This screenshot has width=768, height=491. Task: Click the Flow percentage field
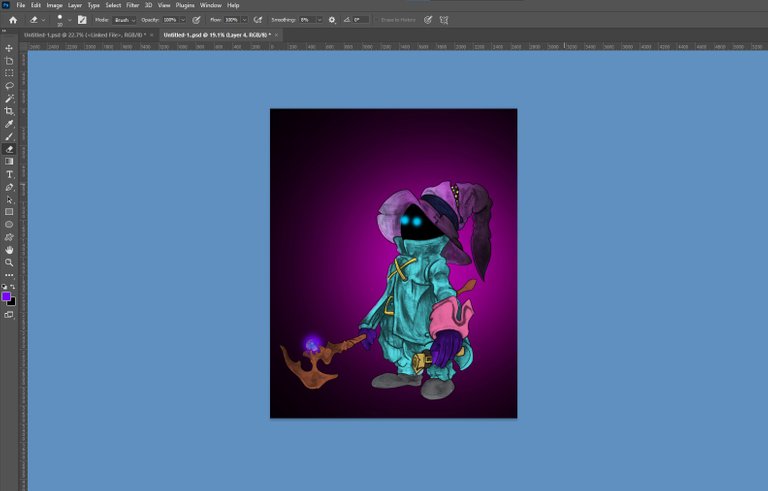pos(232,20)
